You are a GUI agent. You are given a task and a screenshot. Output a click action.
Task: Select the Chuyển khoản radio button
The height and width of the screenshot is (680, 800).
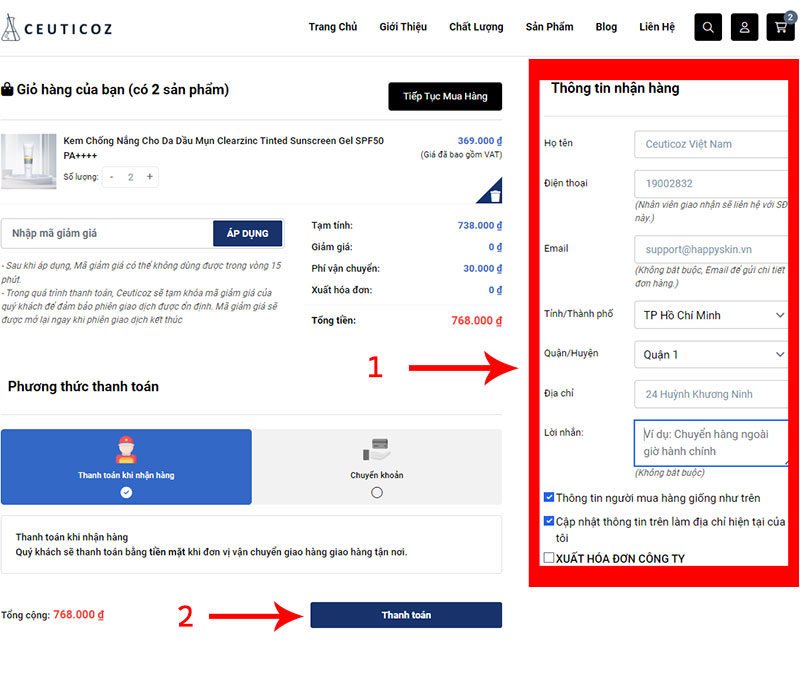pyautogui.click(x=376, y=492)
